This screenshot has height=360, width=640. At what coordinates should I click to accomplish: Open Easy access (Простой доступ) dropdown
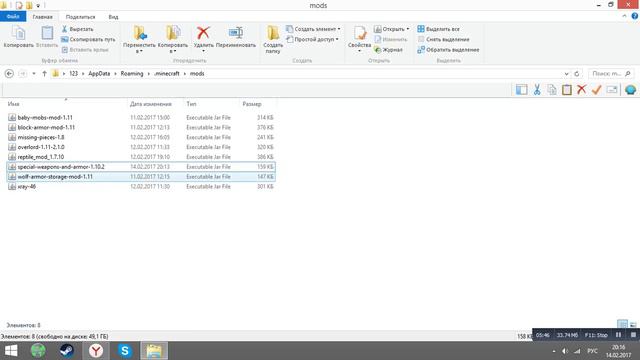click(x=313, y=40)
